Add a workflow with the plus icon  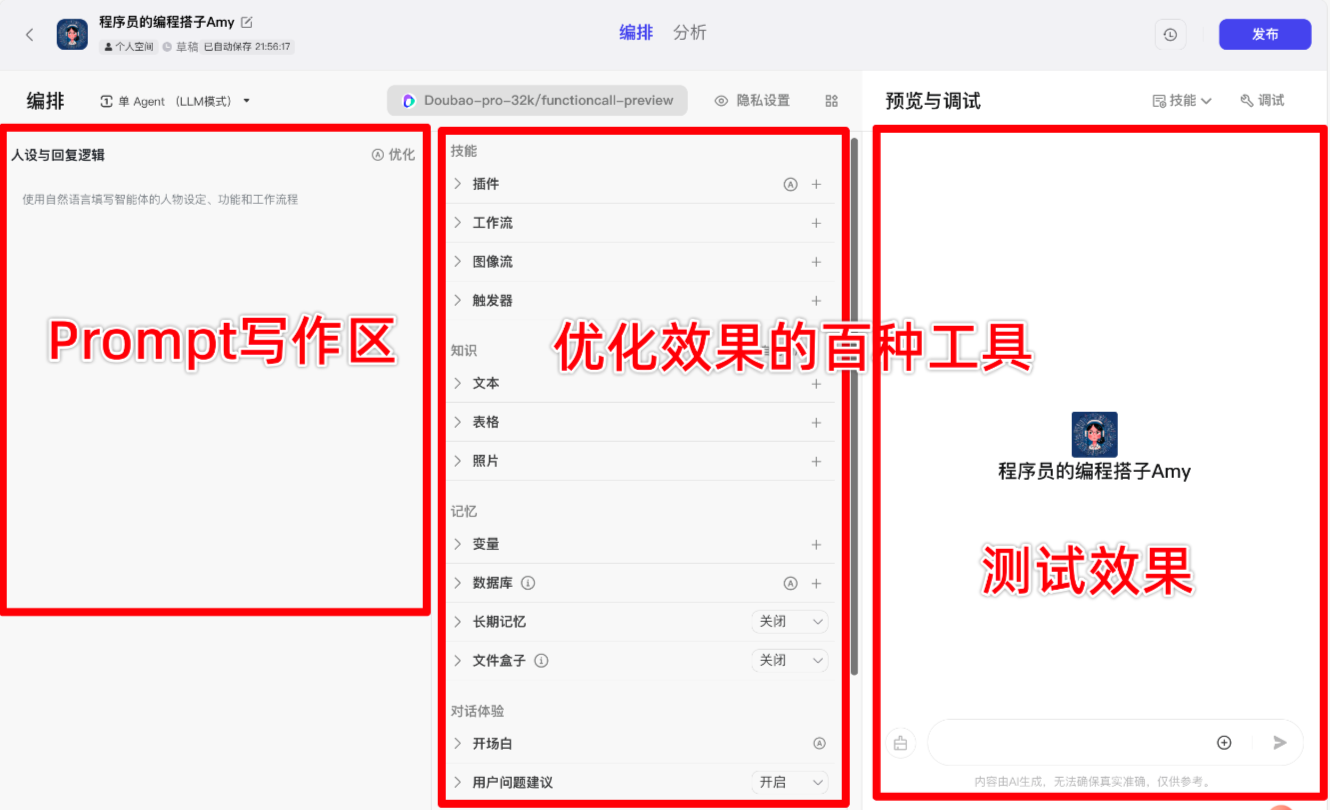click(816, 223)
